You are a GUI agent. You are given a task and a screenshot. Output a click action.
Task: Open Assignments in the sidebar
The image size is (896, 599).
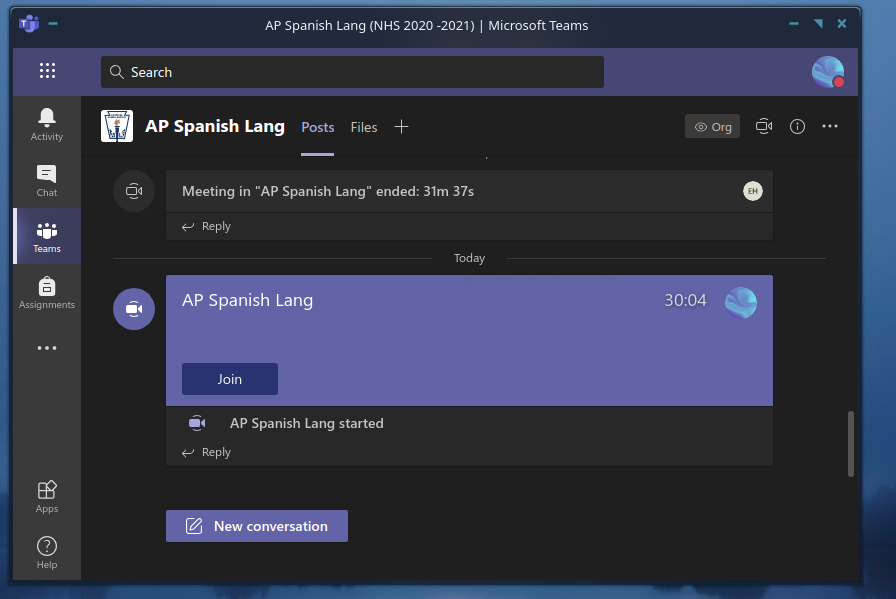pyautogui.click(x=47, y=293)
